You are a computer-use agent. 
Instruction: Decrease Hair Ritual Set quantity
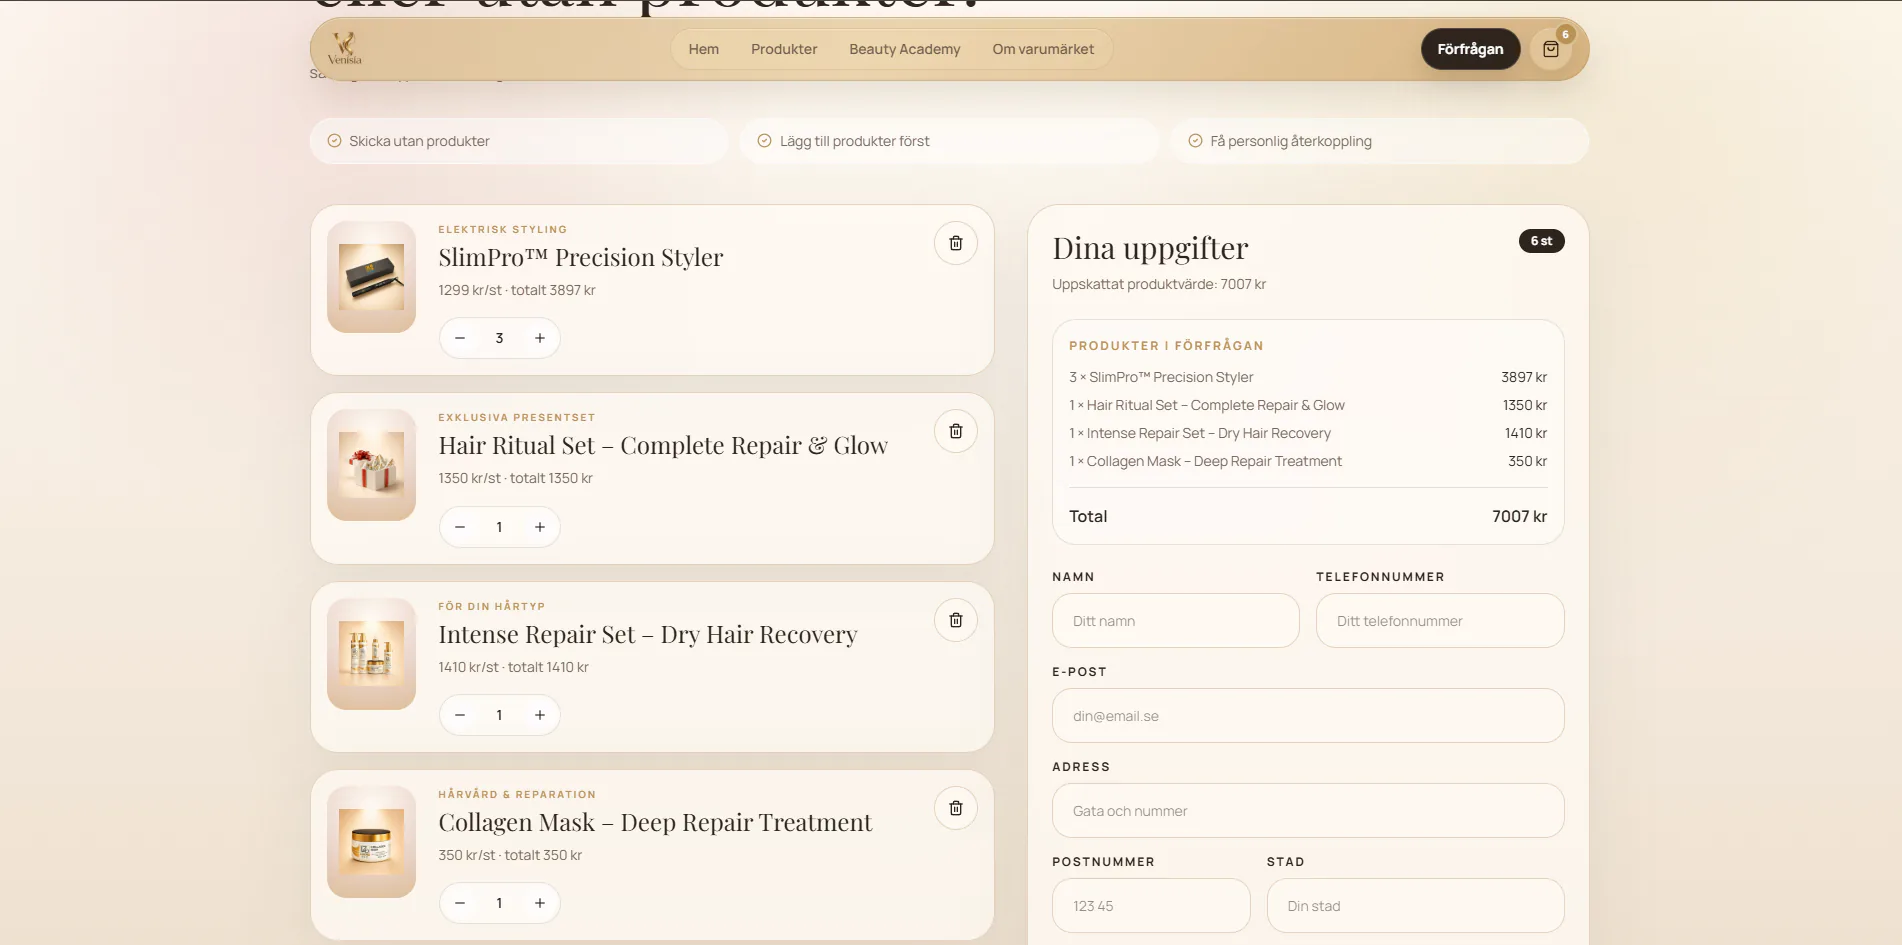[x=460, y=527]
